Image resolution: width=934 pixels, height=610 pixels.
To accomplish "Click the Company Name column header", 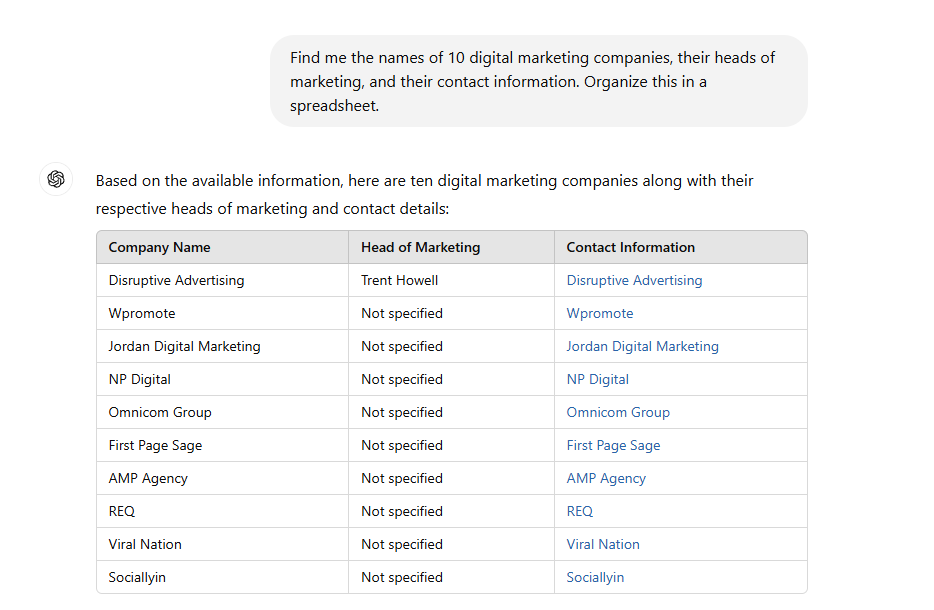I will coord(159,247).
